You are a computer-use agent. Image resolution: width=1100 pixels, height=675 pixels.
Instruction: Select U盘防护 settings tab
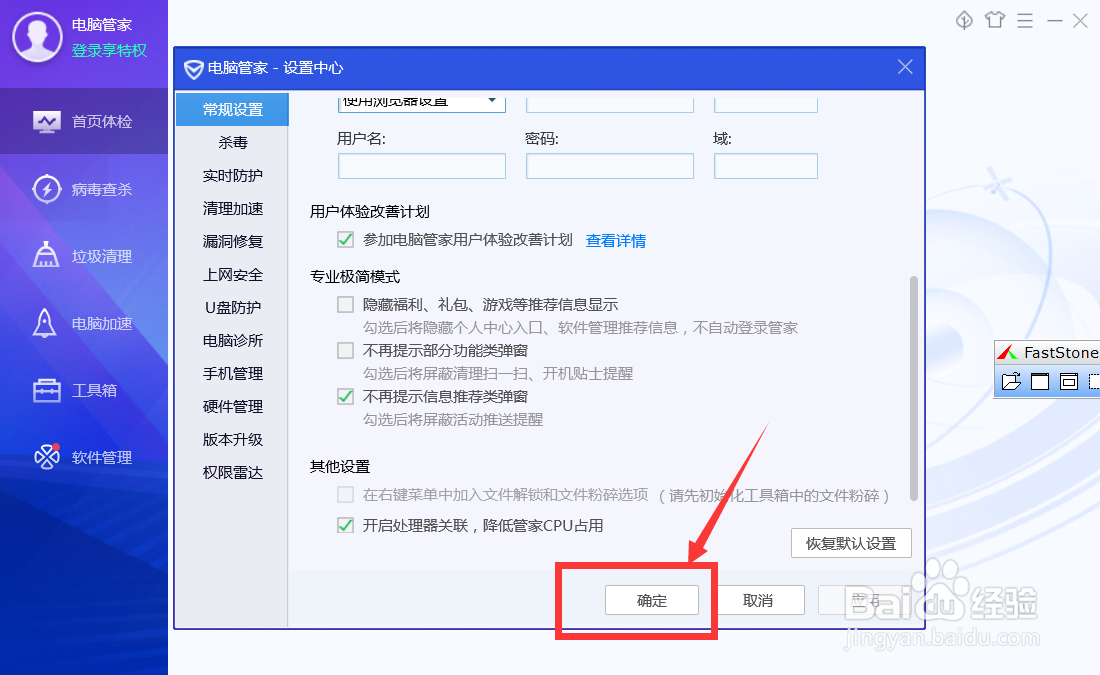[232, 307]
